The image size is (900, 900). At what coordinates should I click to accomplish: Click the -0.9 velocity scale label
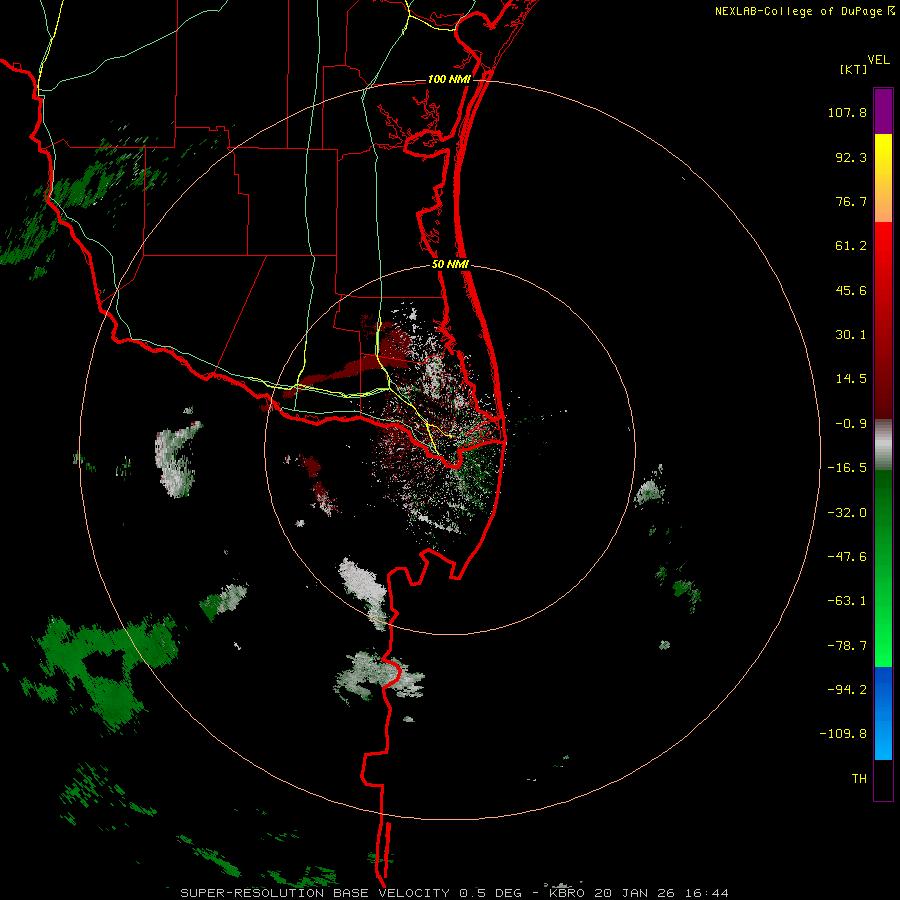coord(851,424)
